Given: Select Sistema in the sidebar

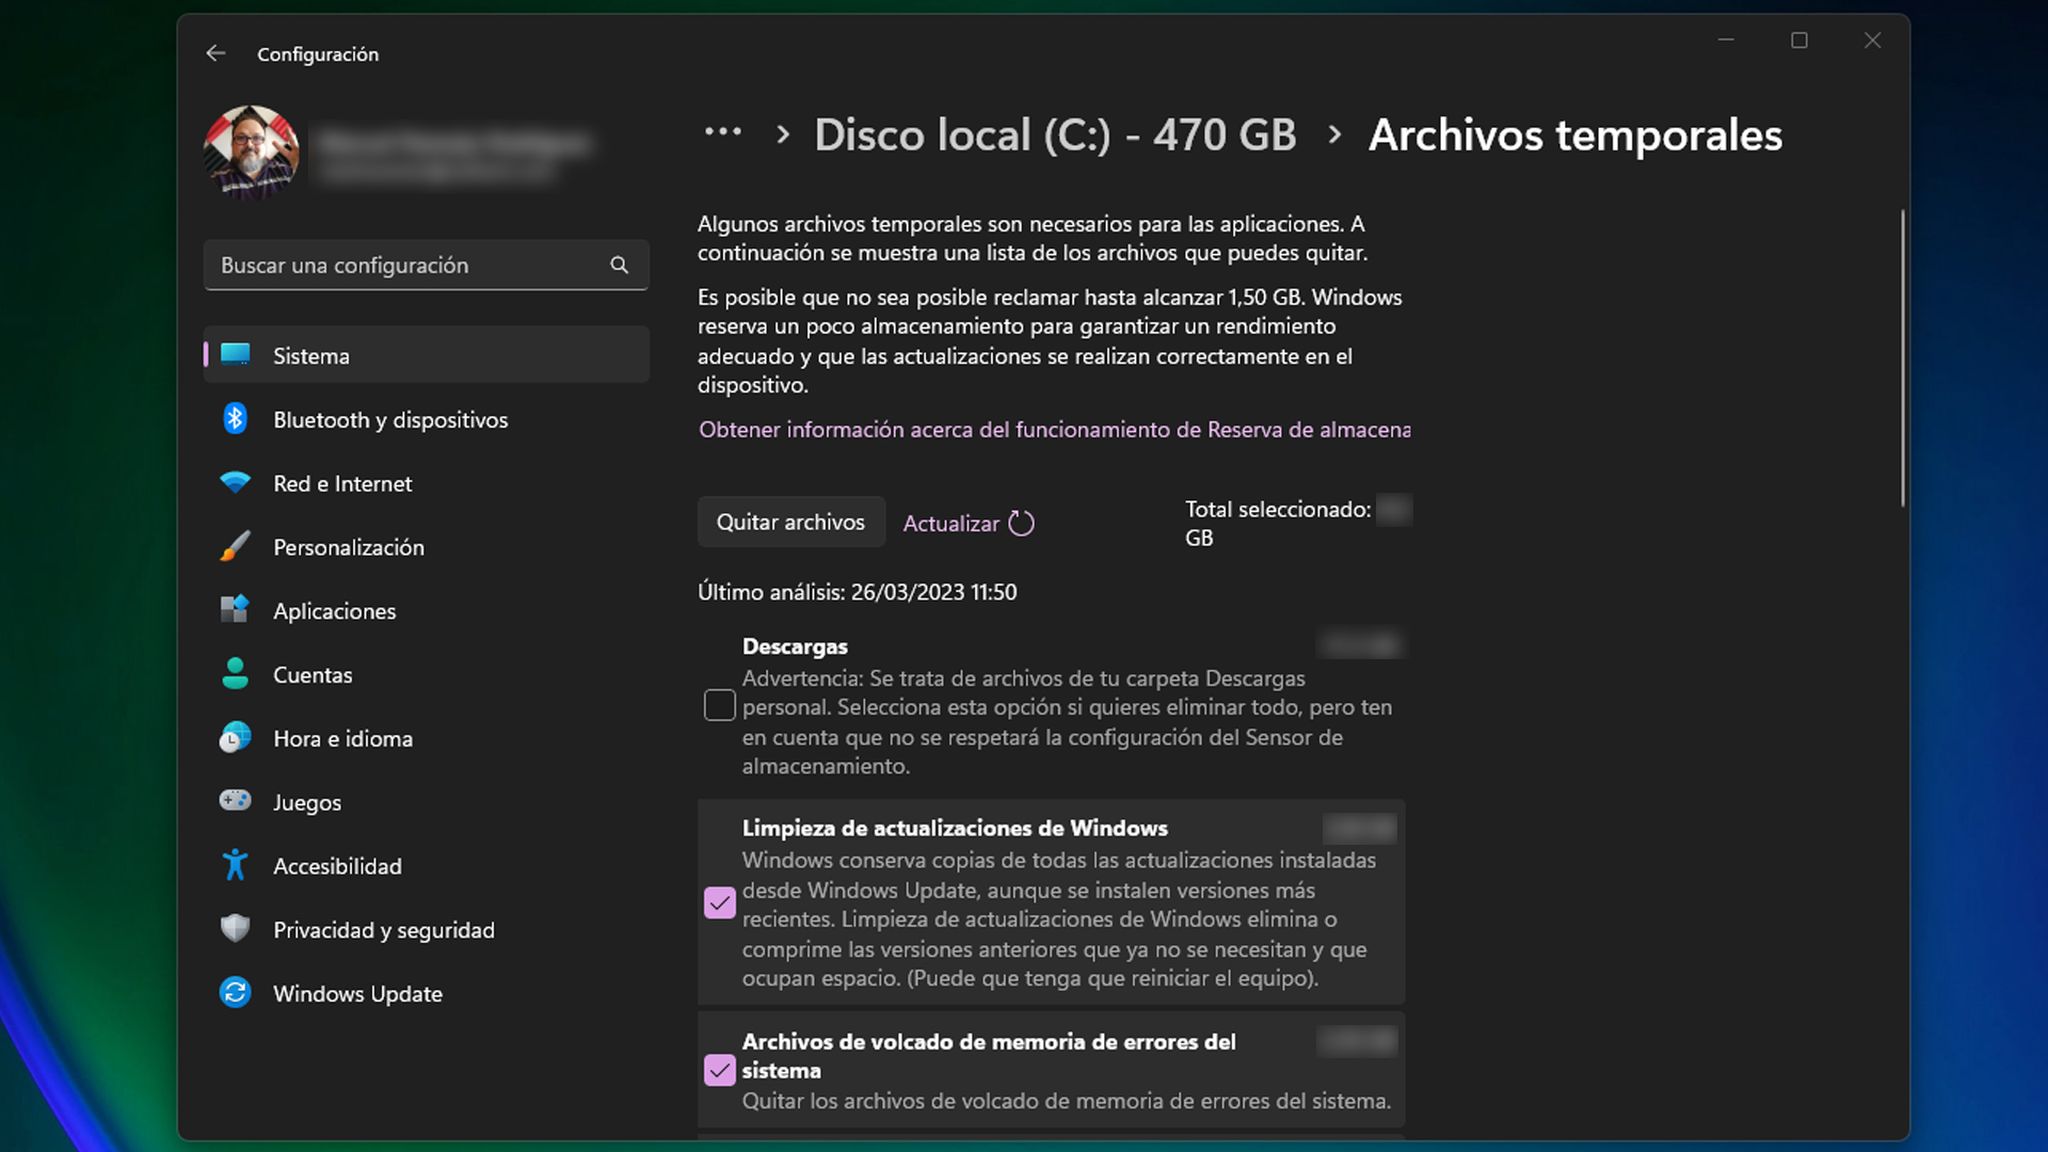Looking at the screenshot, I should click(310, 355).
